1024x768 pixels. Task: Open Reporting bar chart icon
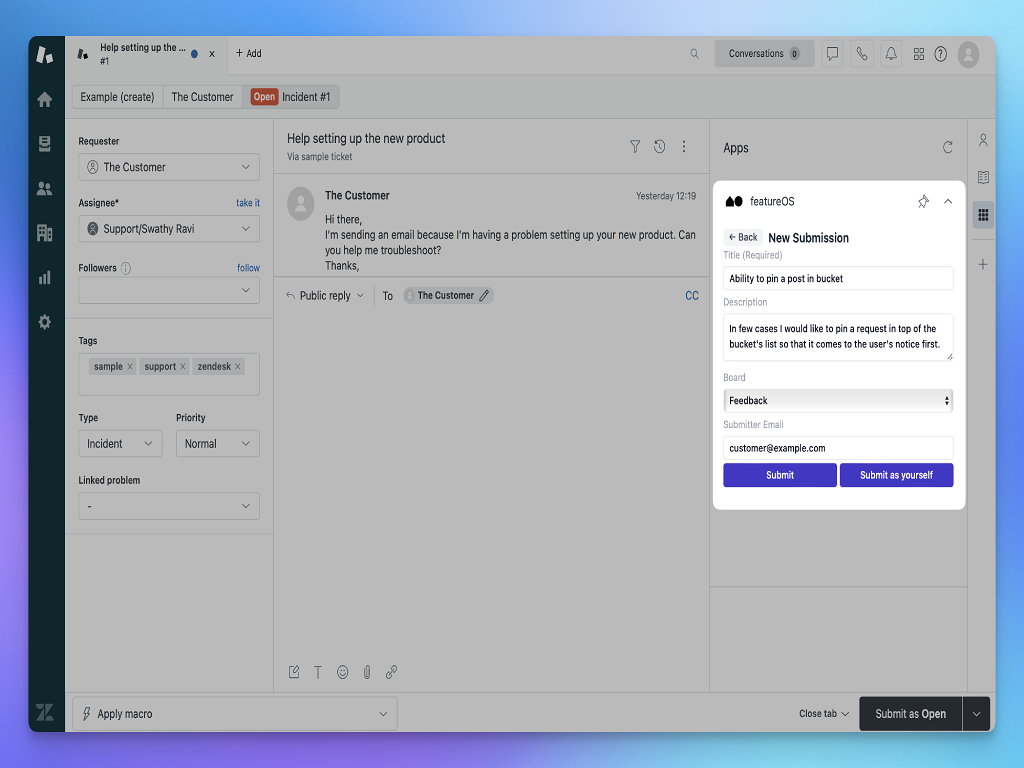[44, 278]
